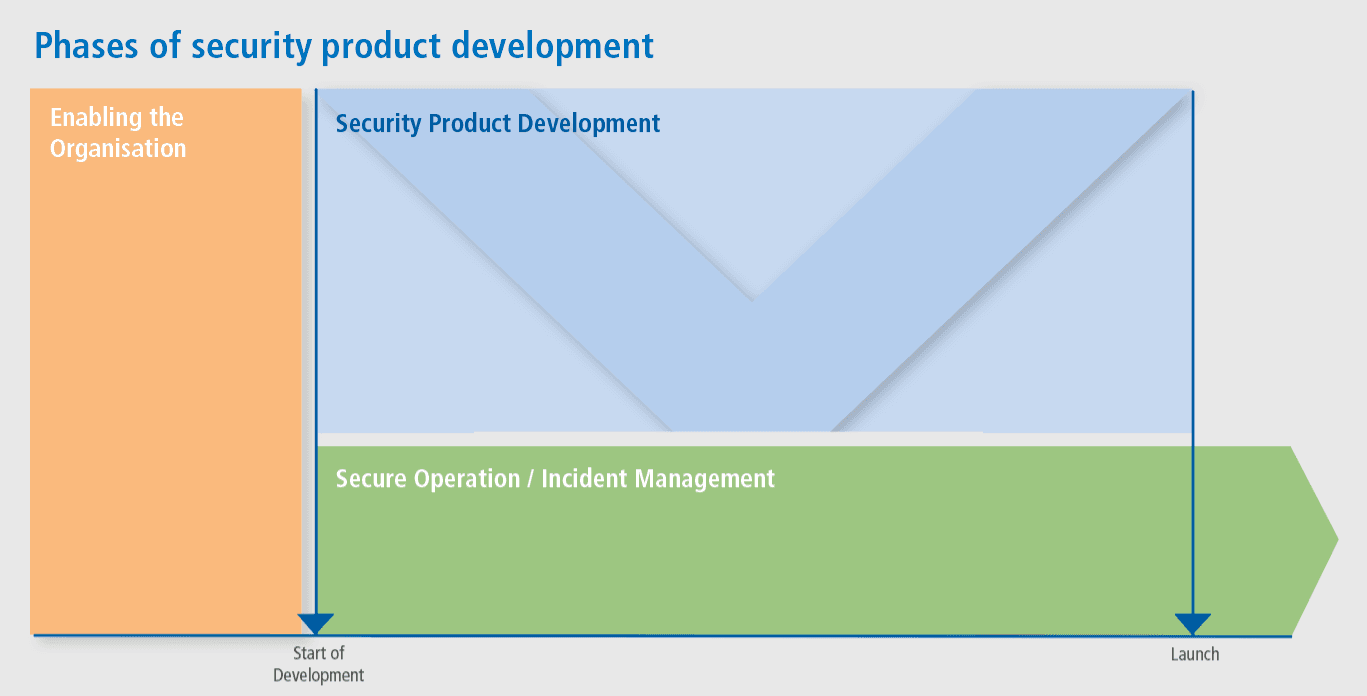Click the 'Secure Operation / Incident Management' label
1367x696 pixels.
point(555,479)
